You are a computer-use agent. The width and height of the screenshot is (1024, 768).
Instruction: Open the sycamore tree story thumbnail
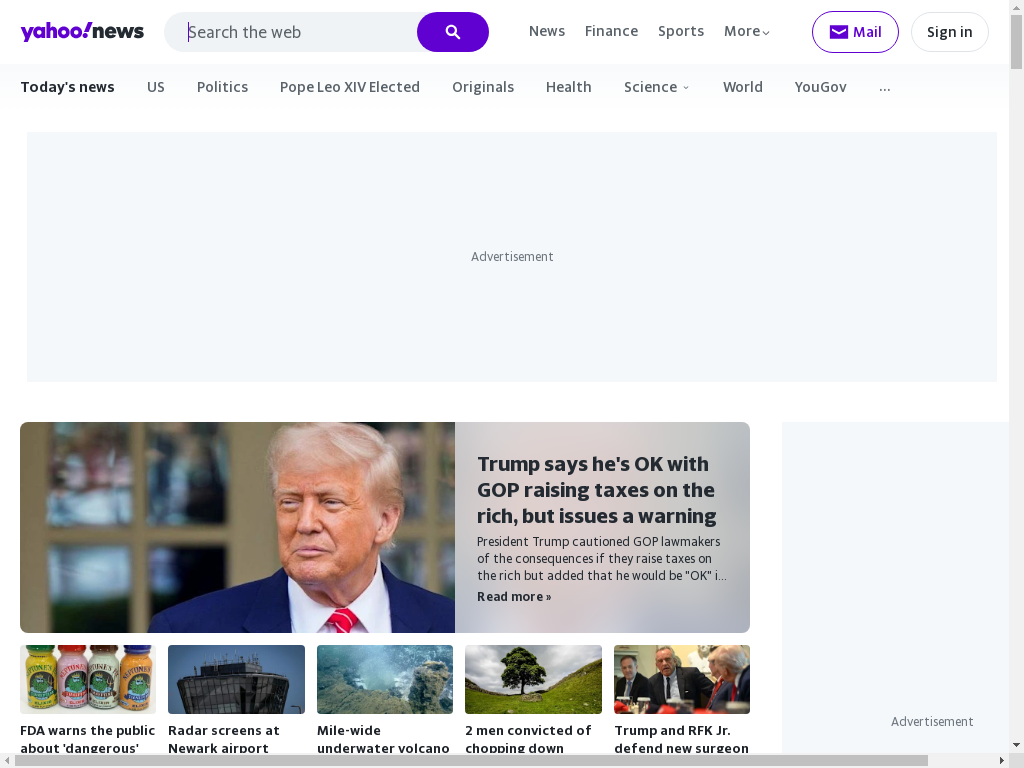click(533, 679)
